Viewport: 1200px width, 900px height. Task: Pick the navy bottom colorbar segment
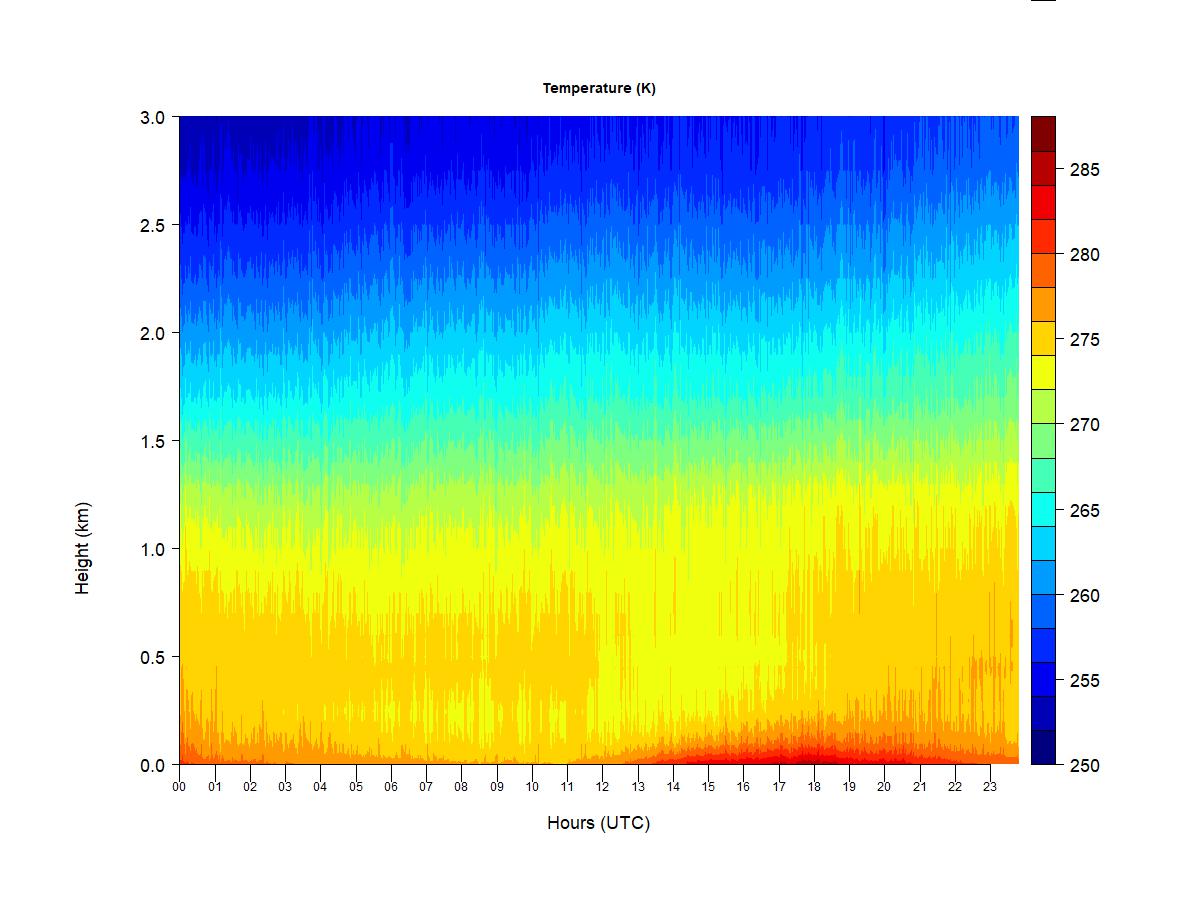1043,748
